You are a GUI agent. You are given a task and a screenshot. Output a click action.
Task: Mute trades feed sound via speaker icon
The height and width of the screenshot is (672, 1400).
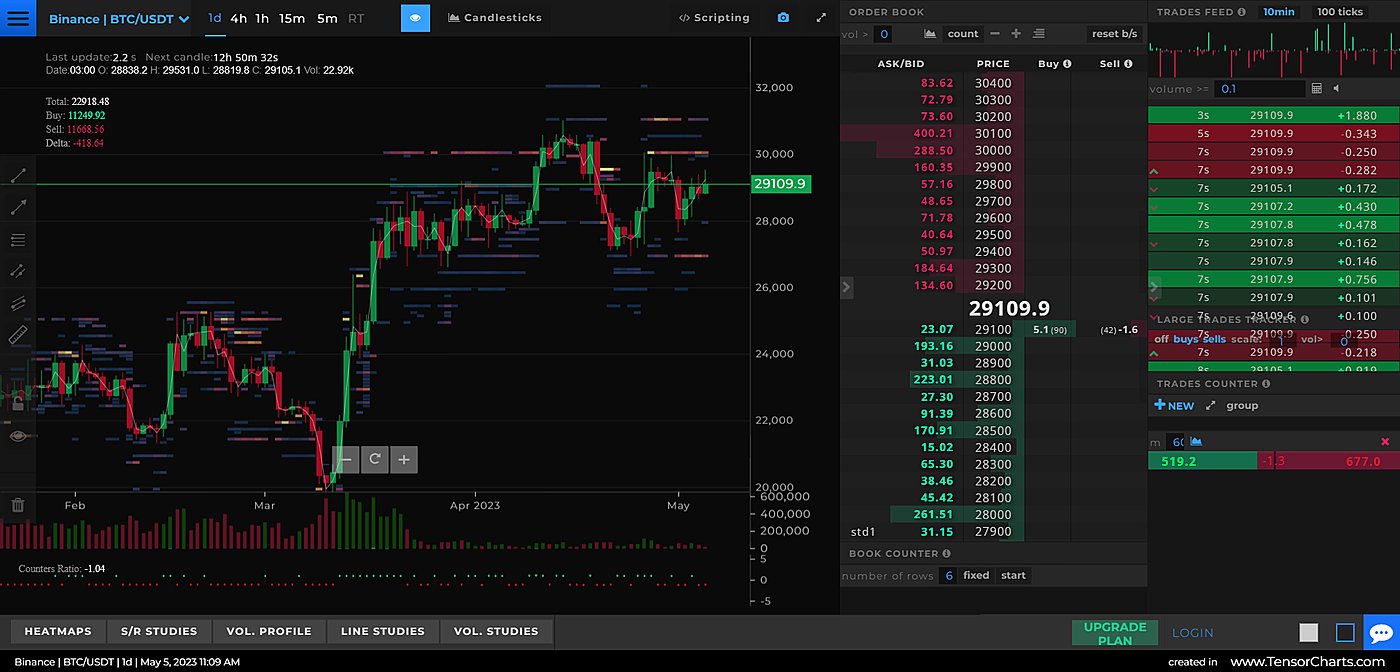pos(1337,89)
